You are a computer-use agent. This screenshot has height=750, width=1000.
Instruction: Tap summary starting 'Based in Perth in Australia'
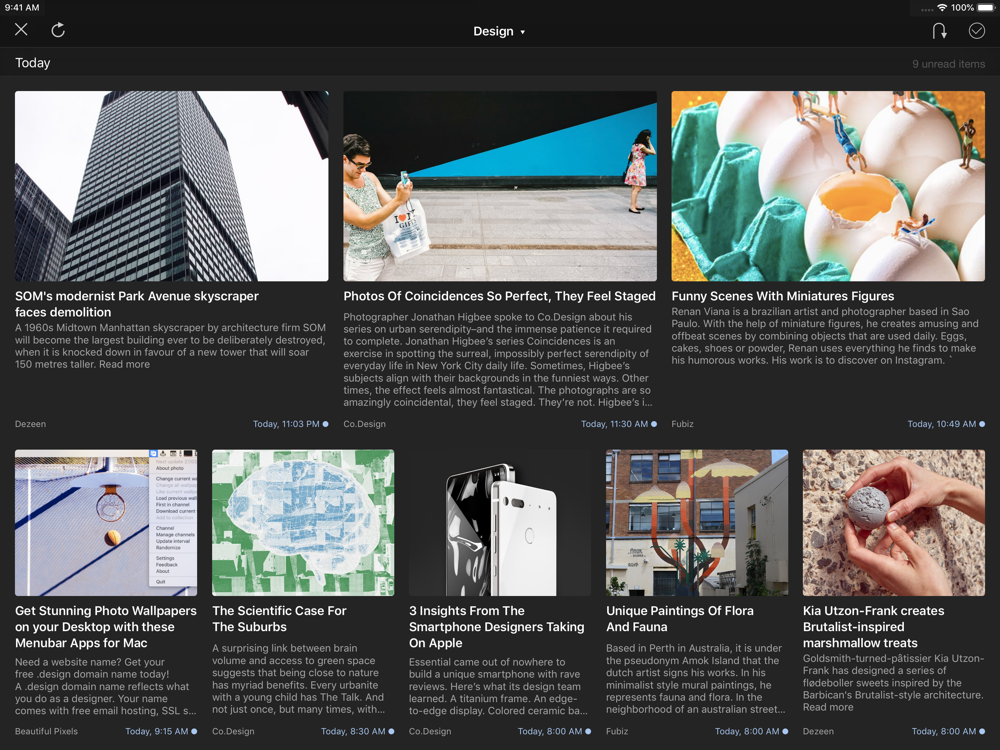[695, 679]
